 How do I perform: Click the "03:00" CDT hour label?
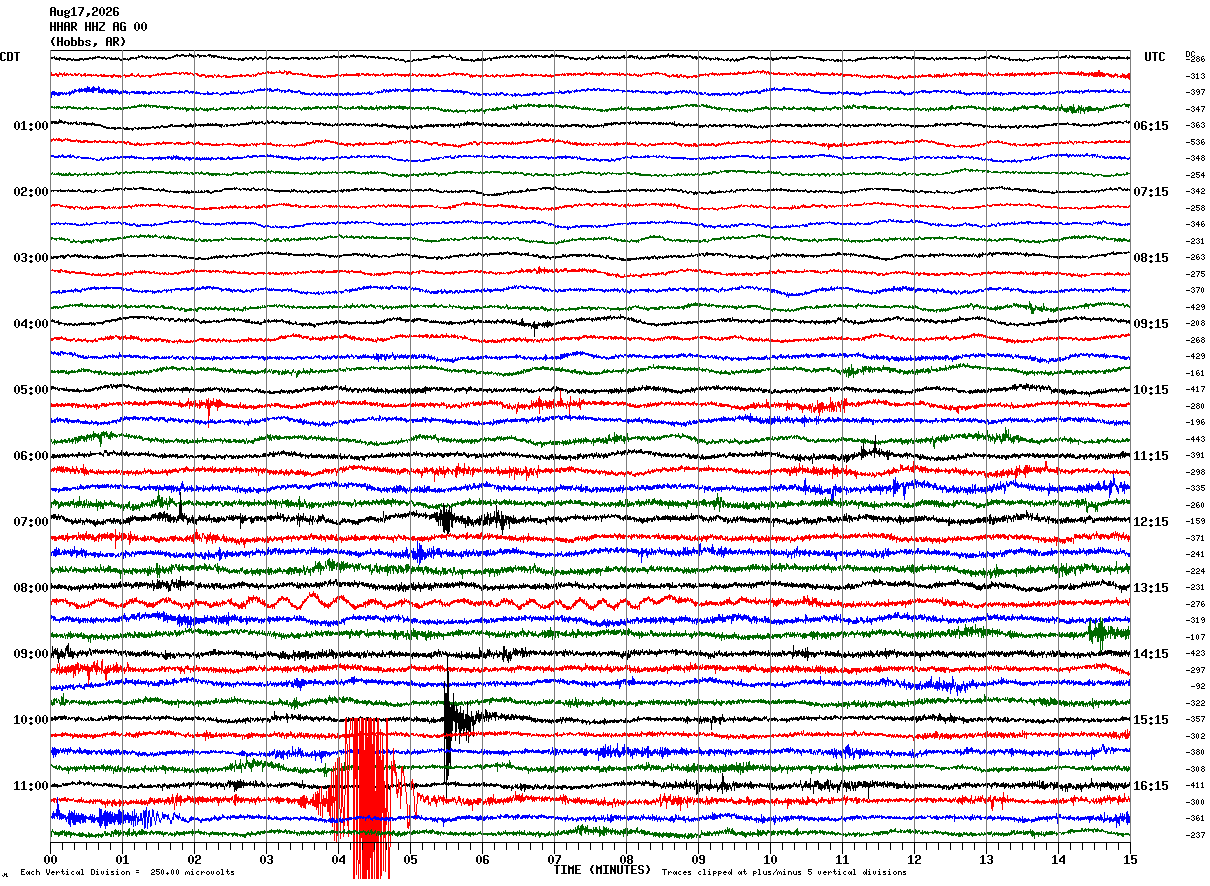(31, 258)
